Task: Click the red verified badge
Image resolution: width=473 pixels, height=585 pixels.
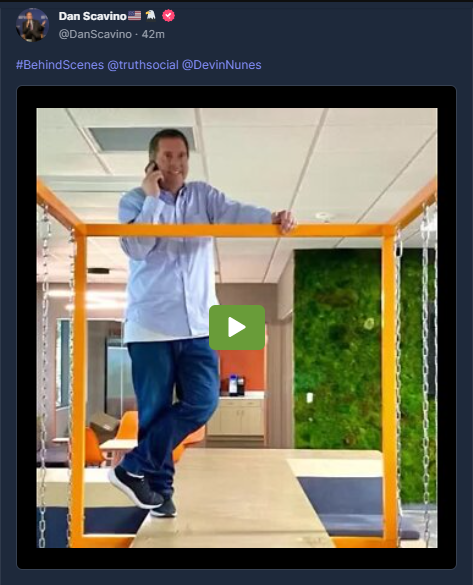Action: click(x=169, y=16)
